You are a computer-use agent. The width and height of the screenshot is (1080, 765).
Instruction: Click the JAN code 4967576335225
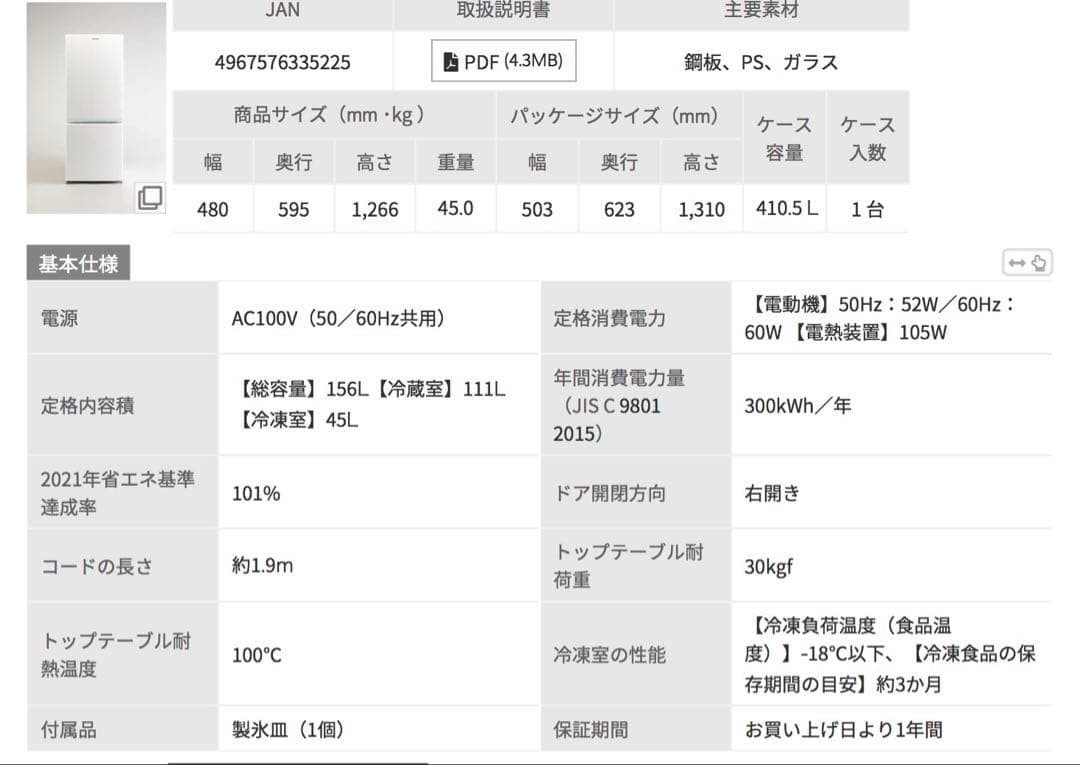[x=283, y=62]
